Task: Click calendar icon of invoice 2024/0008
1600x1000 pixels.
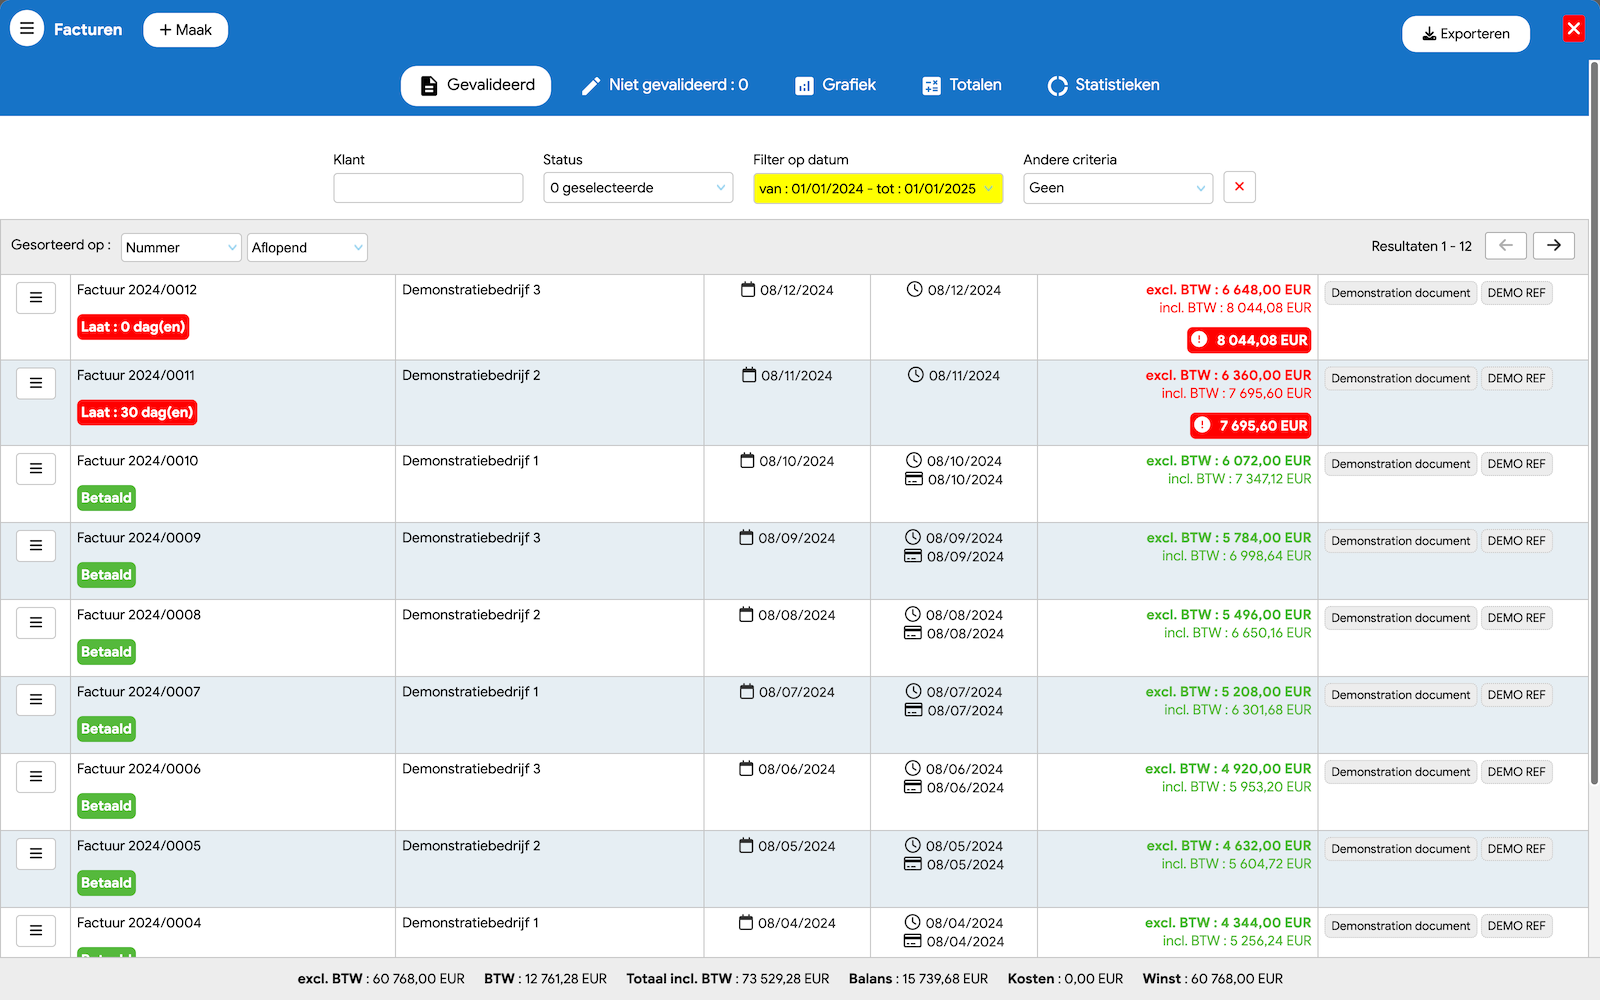Action: [746, 615]
